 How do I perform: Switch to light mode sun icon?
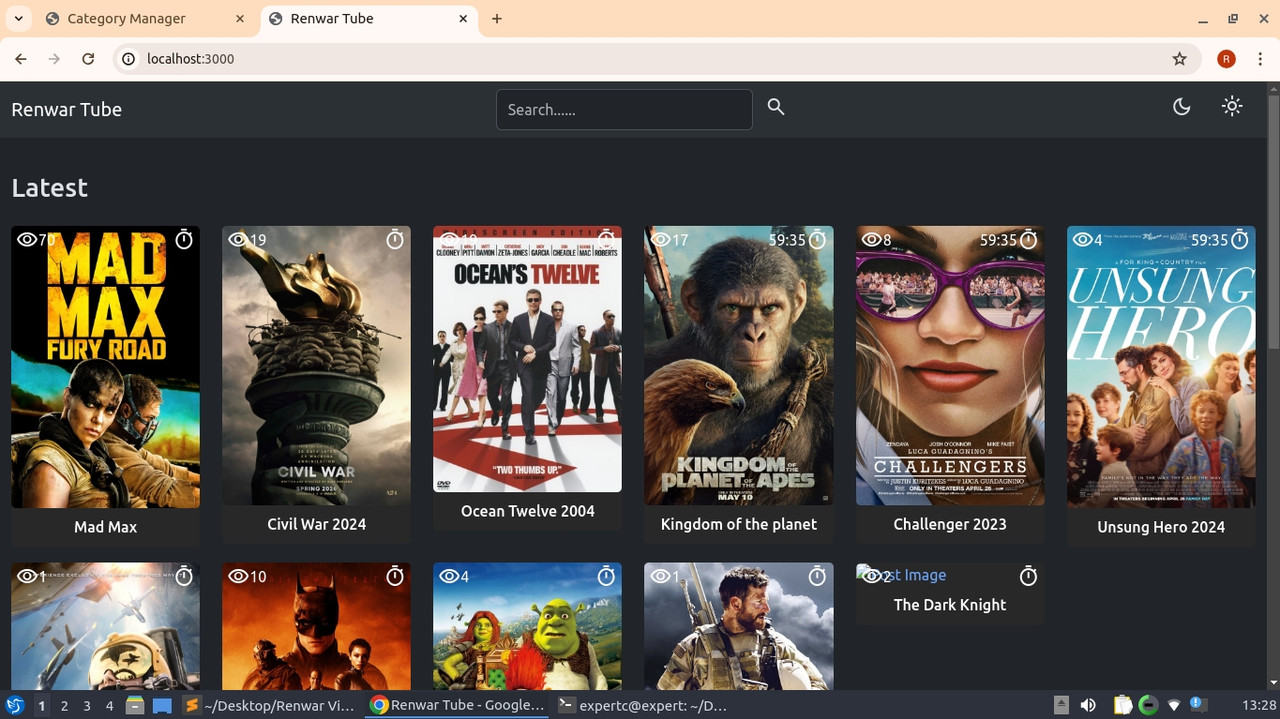pyautogui.click(x=1232, y=106)
